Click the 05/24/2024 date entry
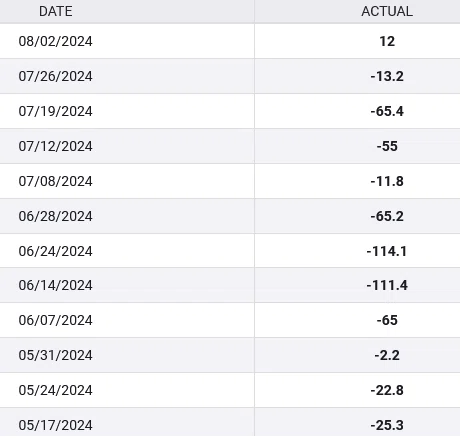Viewport: 460px width, 438px height. (x=56, y=390)
